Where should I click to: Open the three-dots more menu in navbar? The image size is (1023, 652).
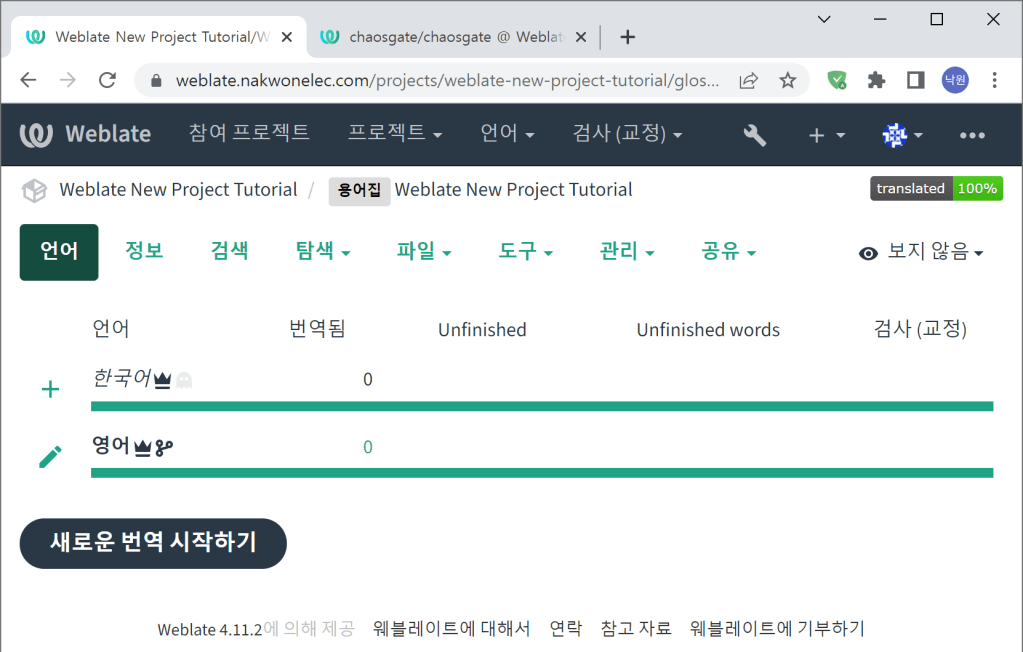pyautogui.click(x=972, y=135)
